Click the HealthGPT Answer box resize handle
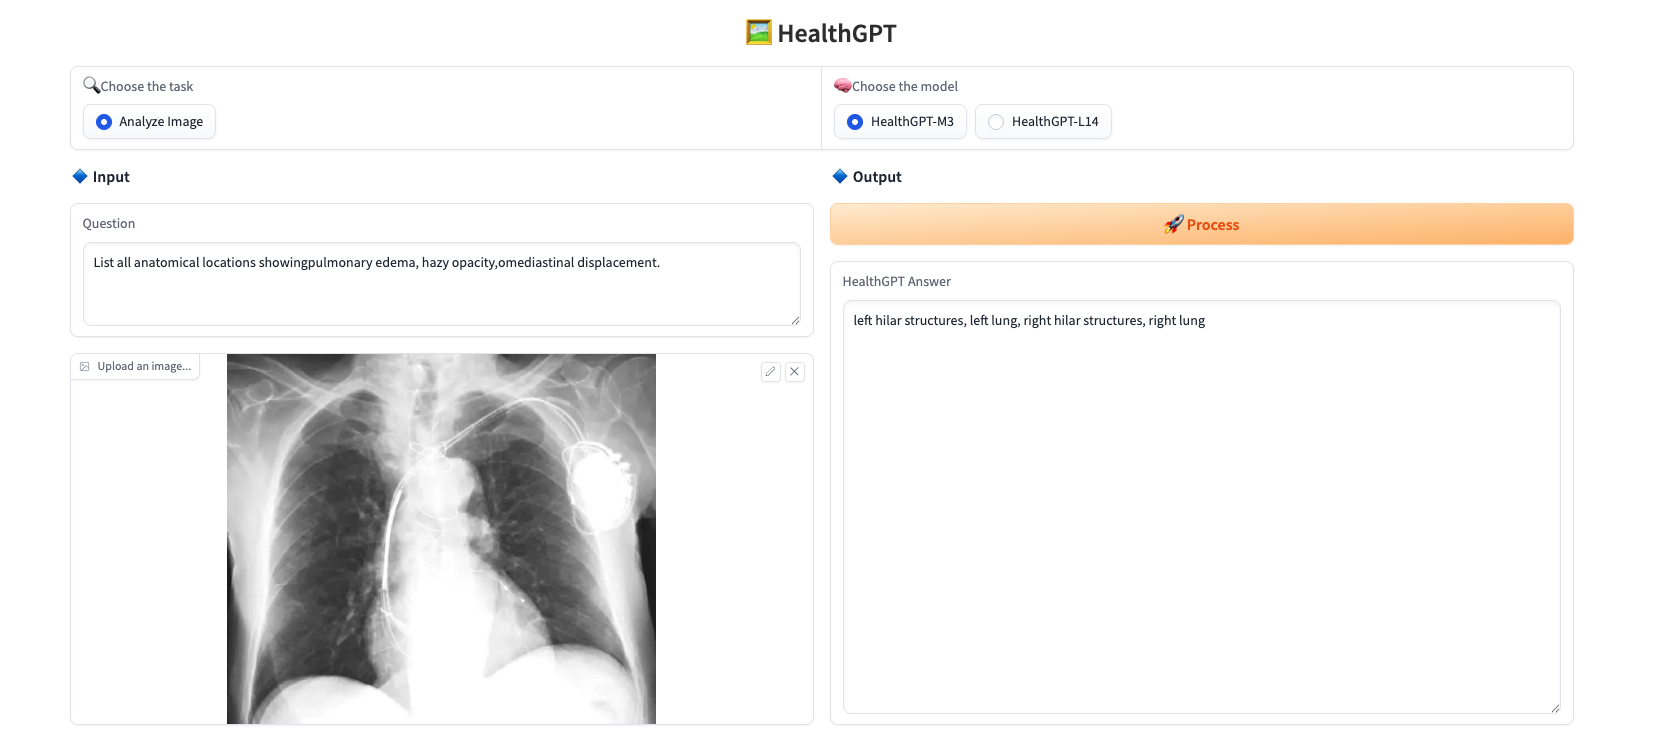 click(x=1555, y=708)
